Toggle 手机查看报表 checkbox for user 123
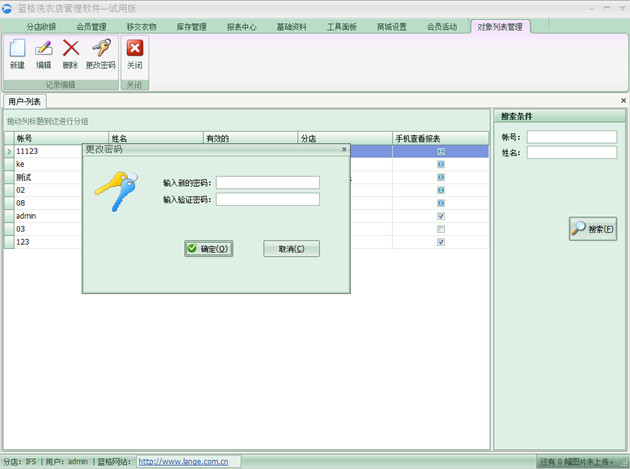 441,242
